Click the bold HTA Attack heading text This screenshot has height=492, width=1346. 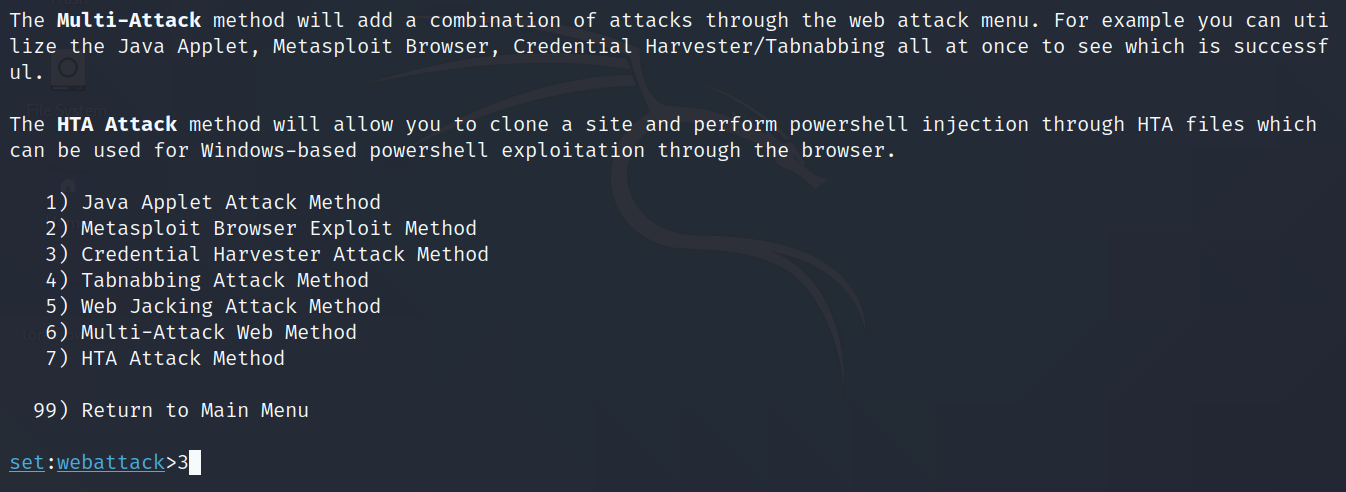pyautogui.click(x=117, y=125)
